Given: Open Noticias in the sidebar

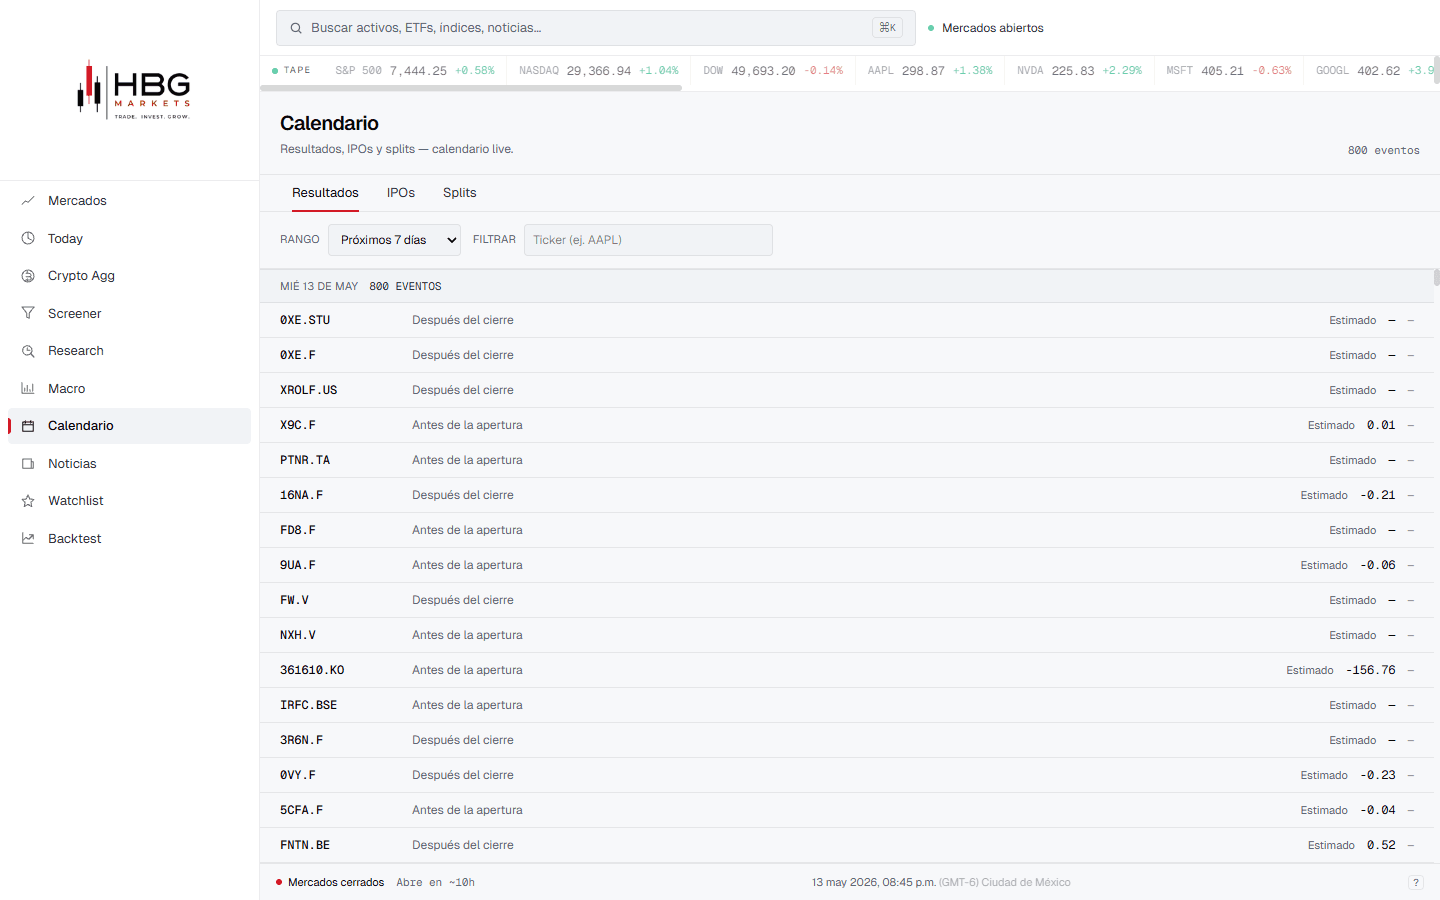Looking at the screenshot, I should click(130, 463).
